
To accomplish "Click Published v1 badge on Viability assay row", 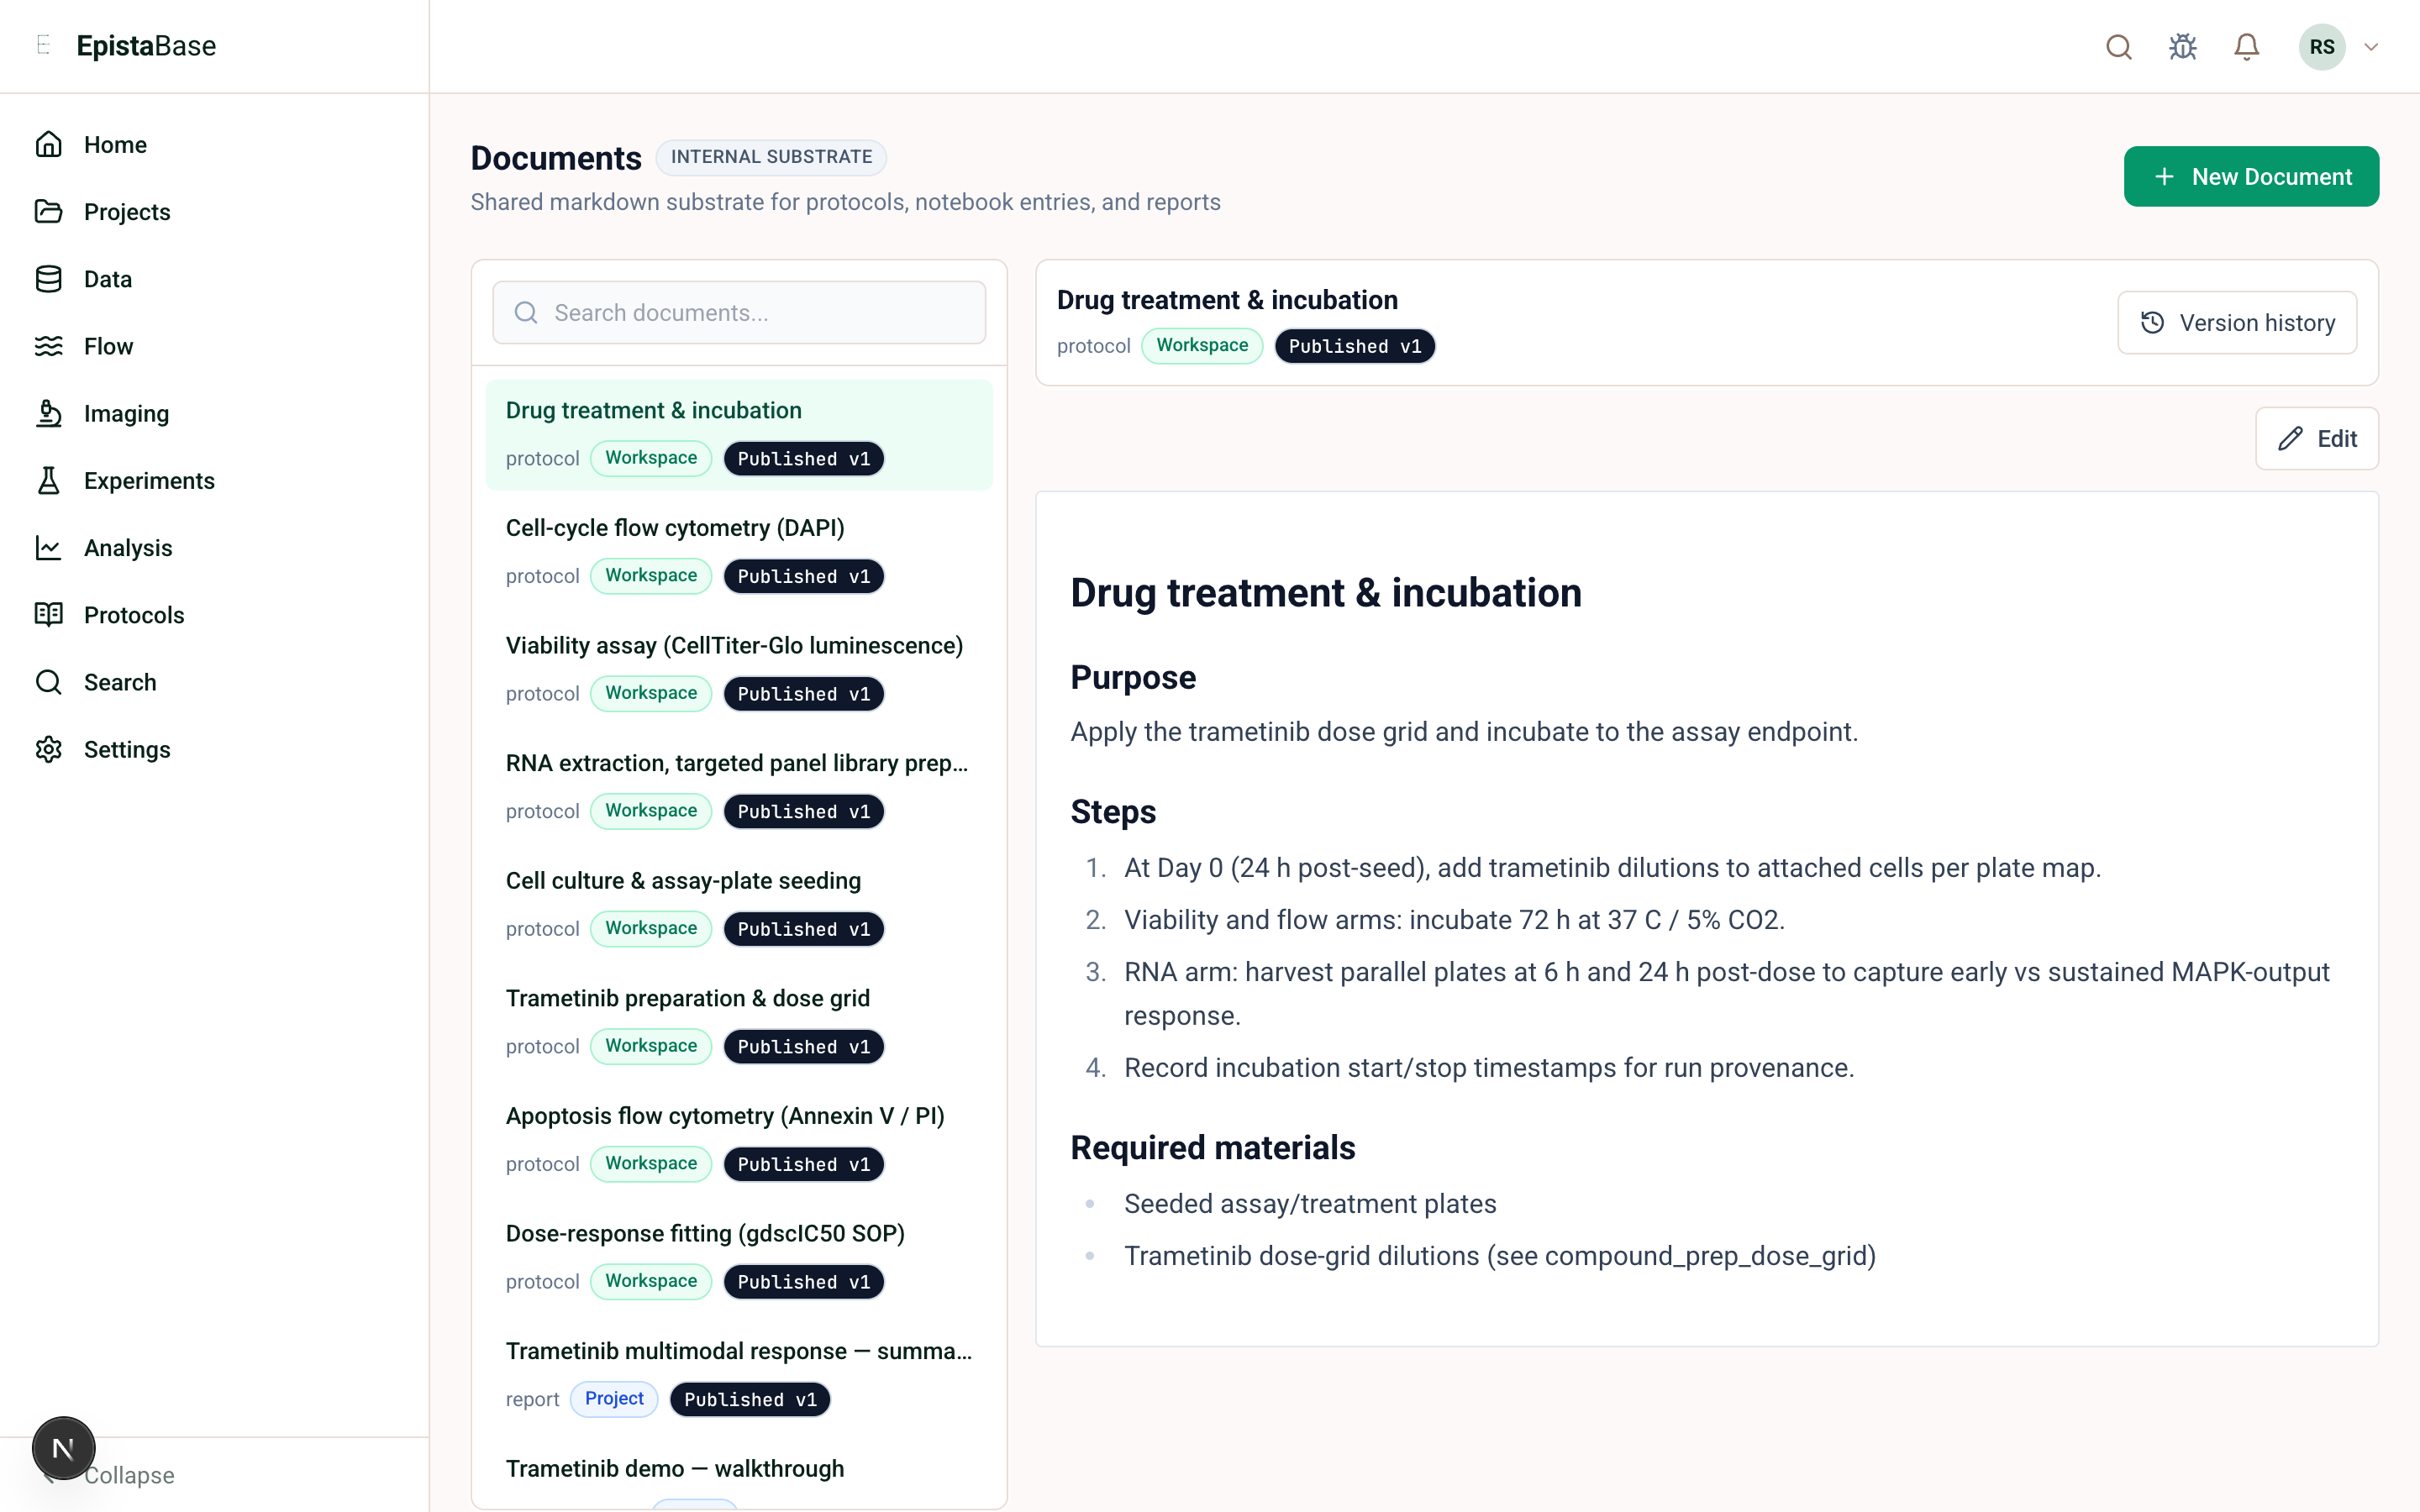I will [803, 693].
